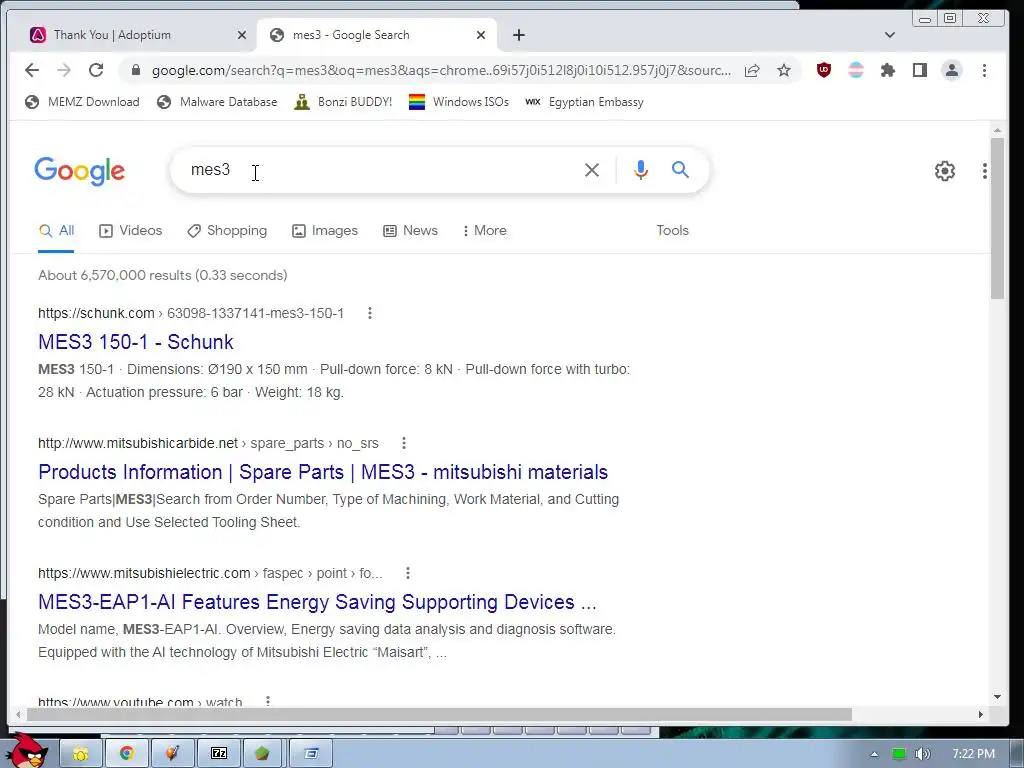Open Google apps dots beside settings gear

(x=985, y=171)
